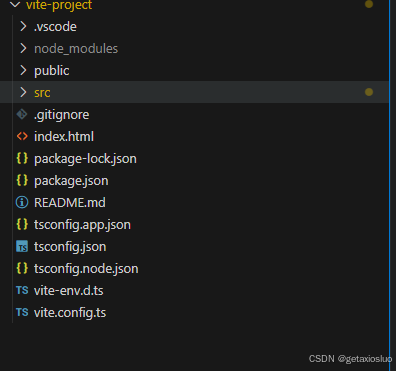Open the package.json file
The image size is (396, 371).
pos(71,181)
